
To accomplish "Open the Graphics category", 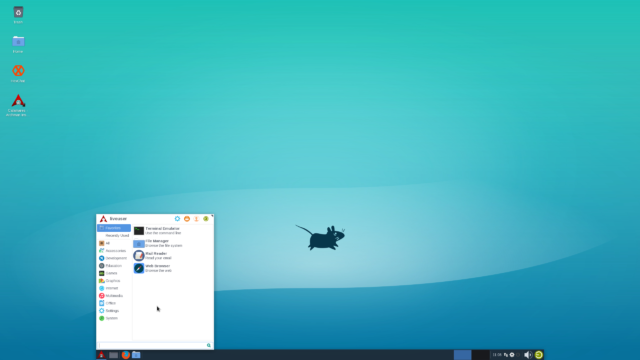I will point(114,281).
